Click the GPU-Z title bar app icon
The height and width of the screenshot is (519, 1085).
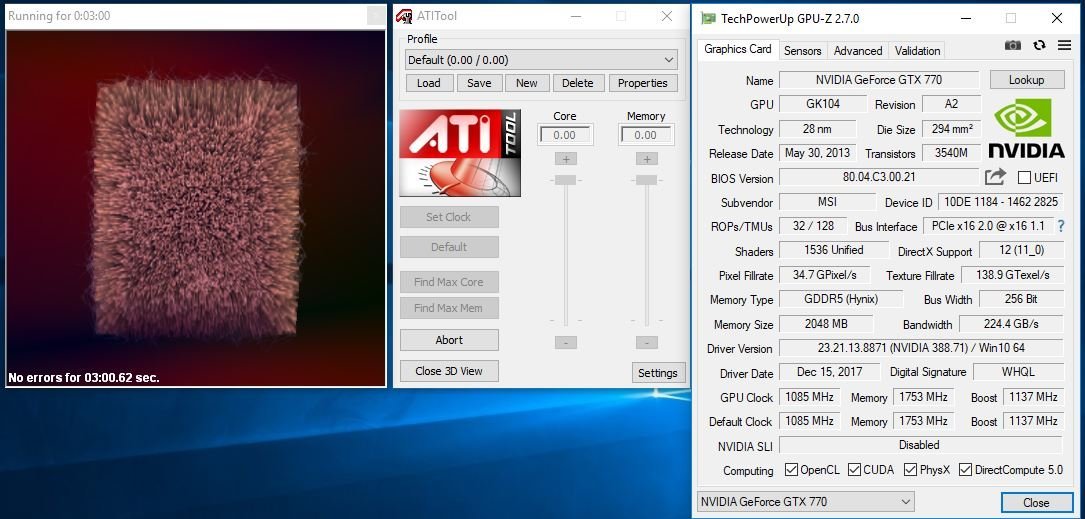pos(708,18)
